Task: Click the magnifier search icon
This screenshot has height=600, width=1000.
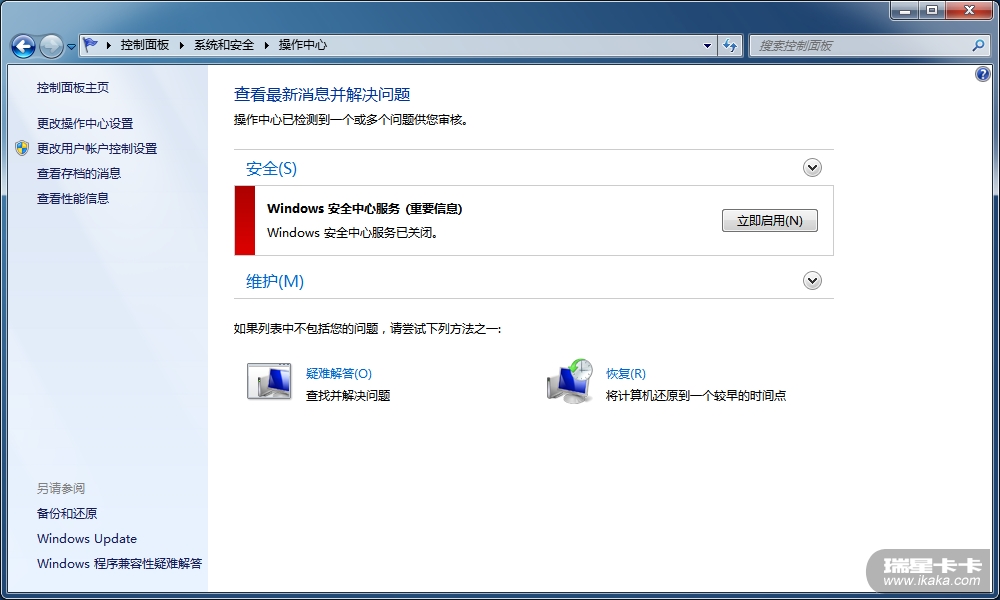Action: coord(978,45)
